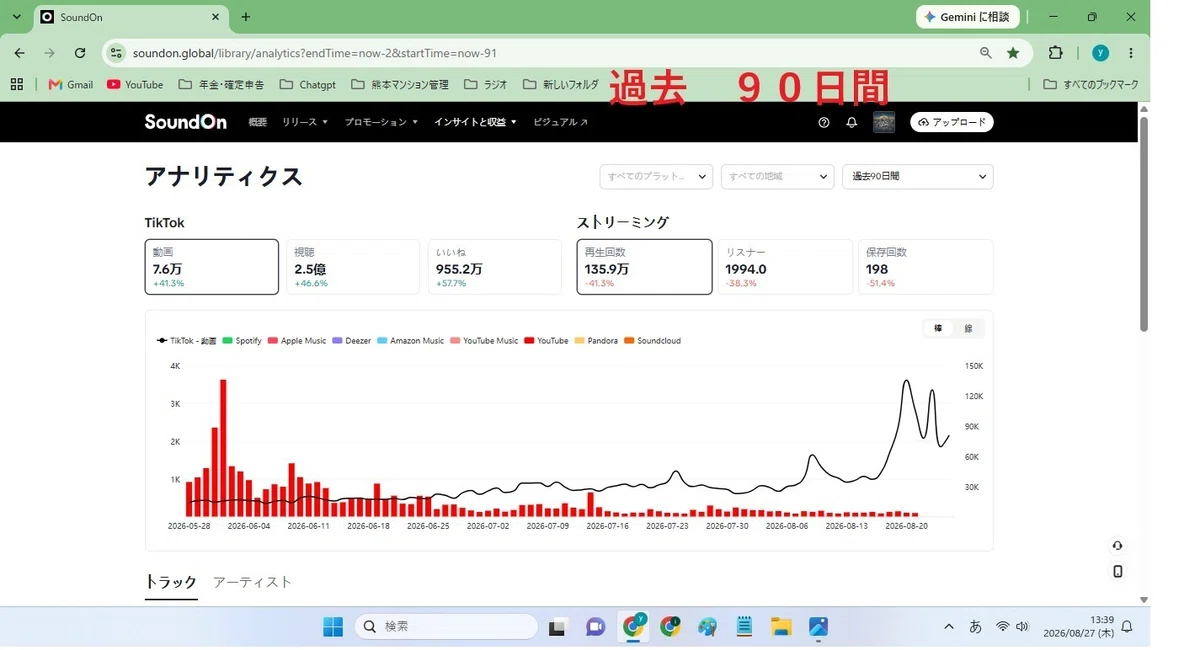Open the 年金・確定申告 bookmark folder
The image size is (1200, 650).
click(222, 85)
